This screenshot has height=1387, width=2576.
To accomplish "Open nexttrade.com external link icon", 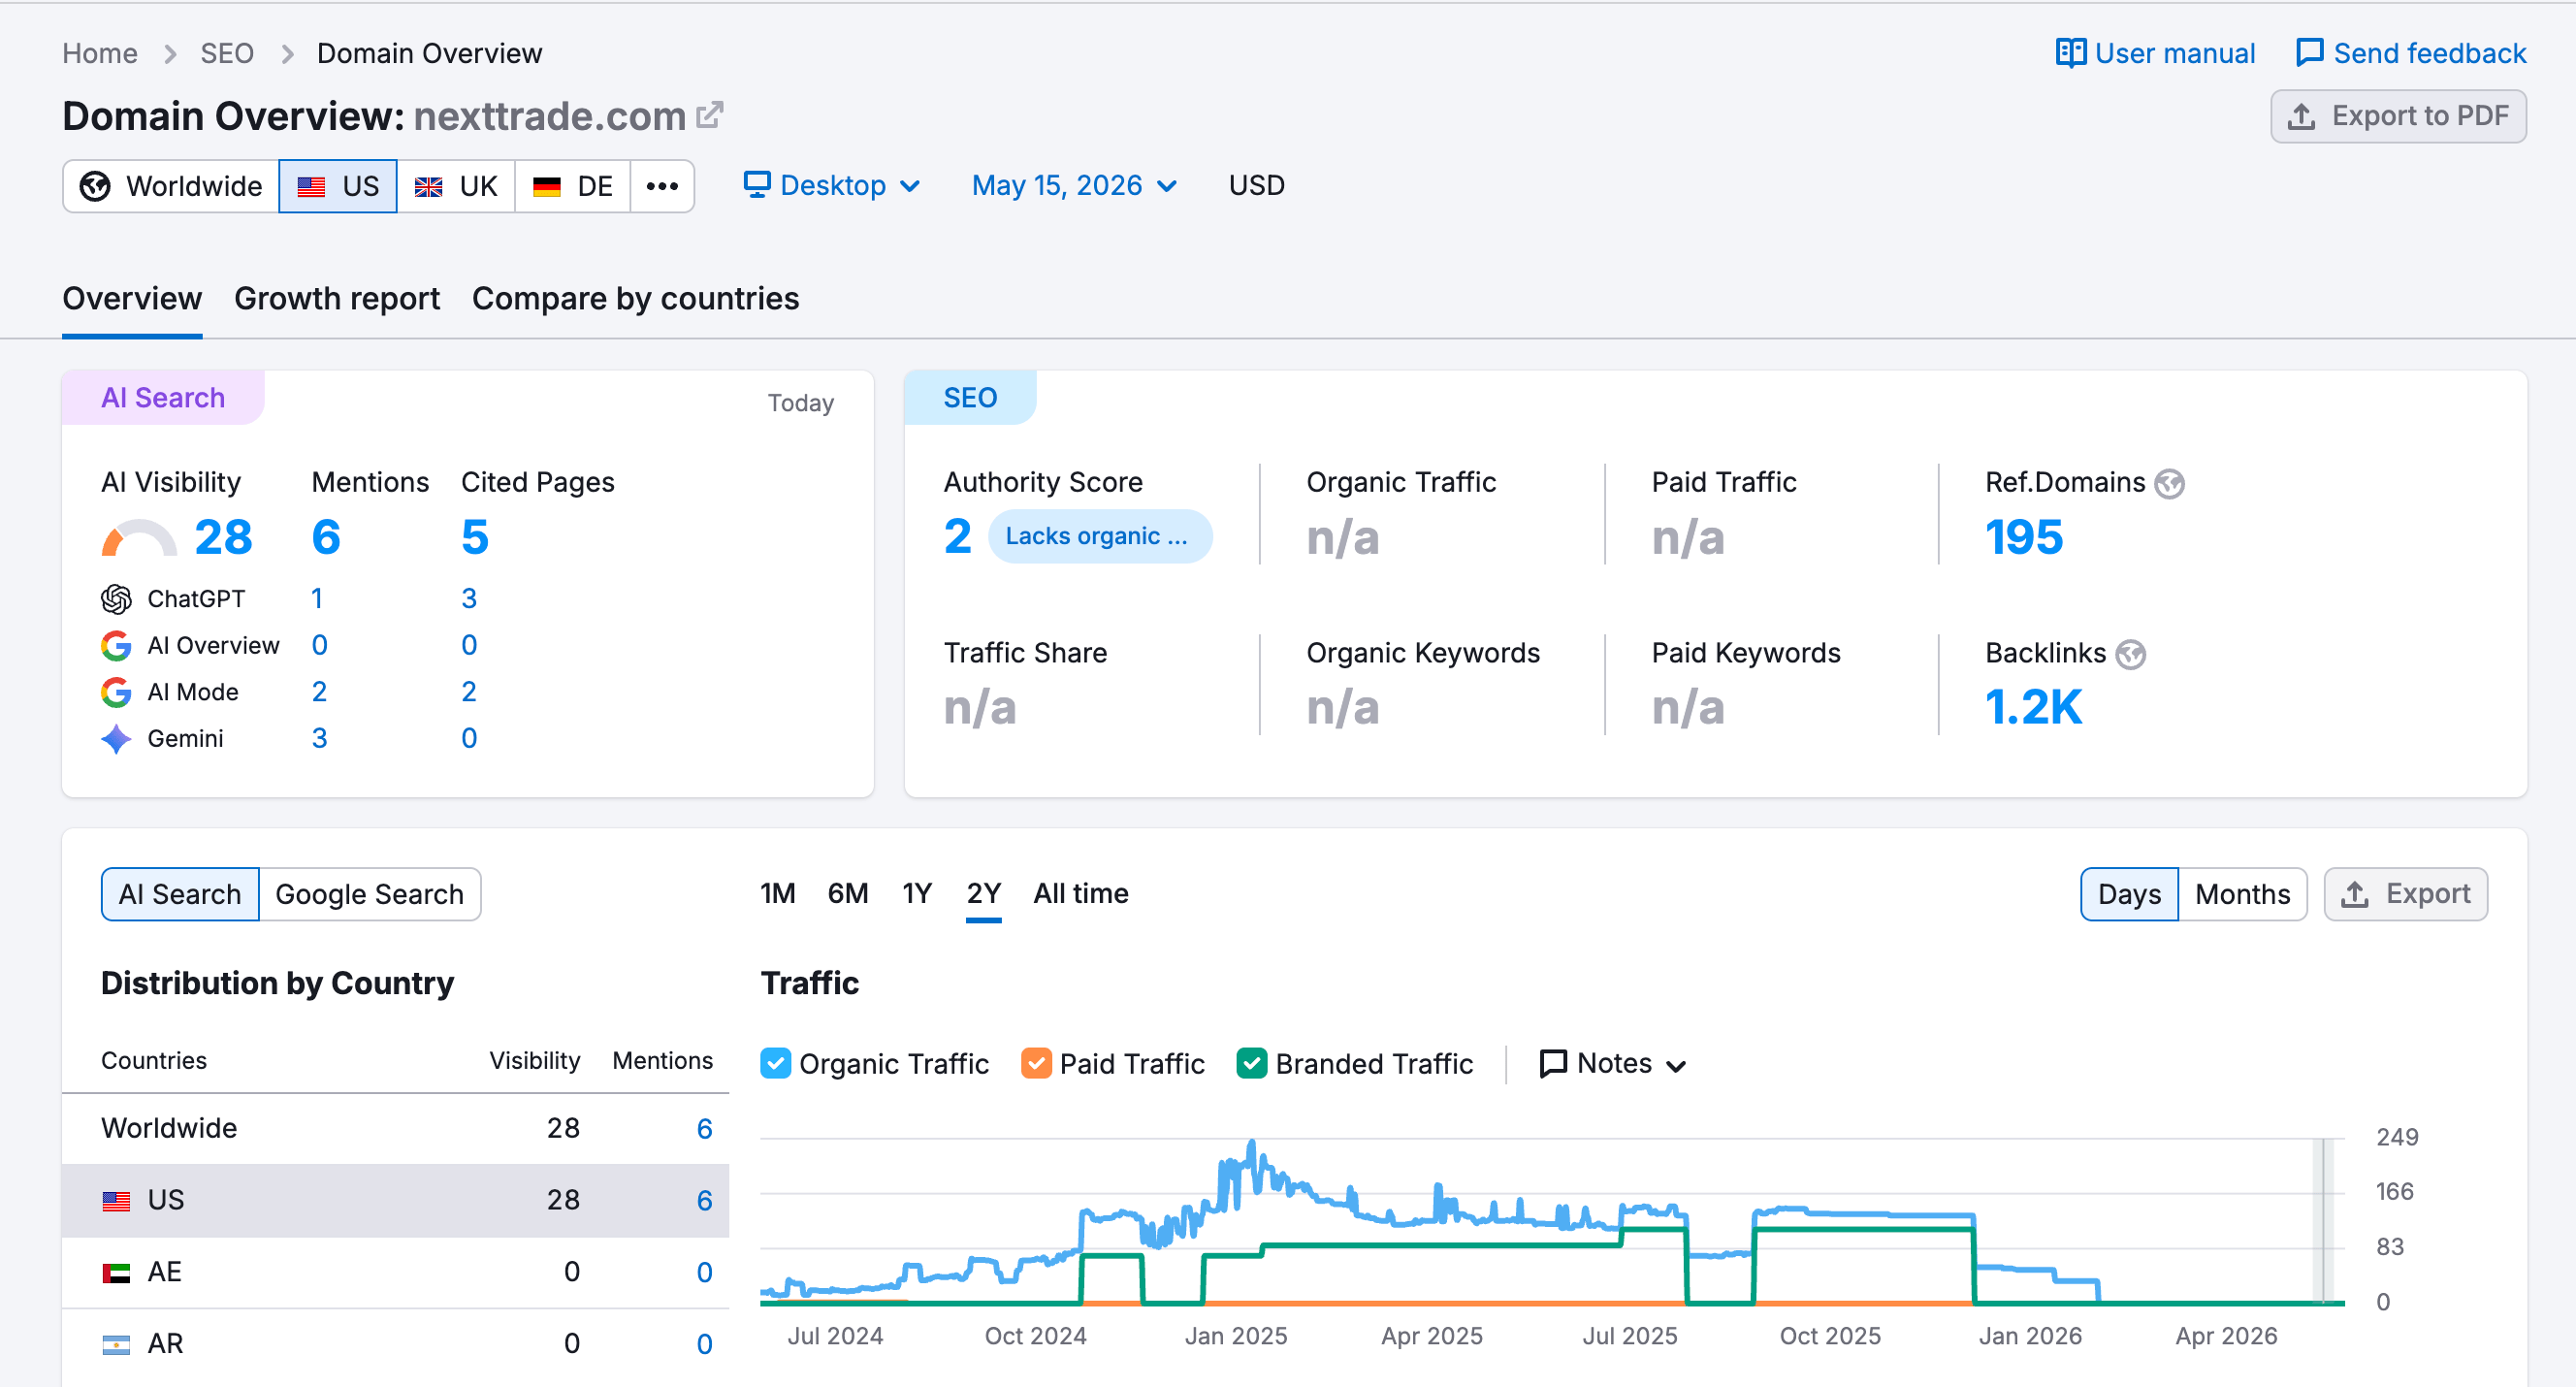I will 709,115.
